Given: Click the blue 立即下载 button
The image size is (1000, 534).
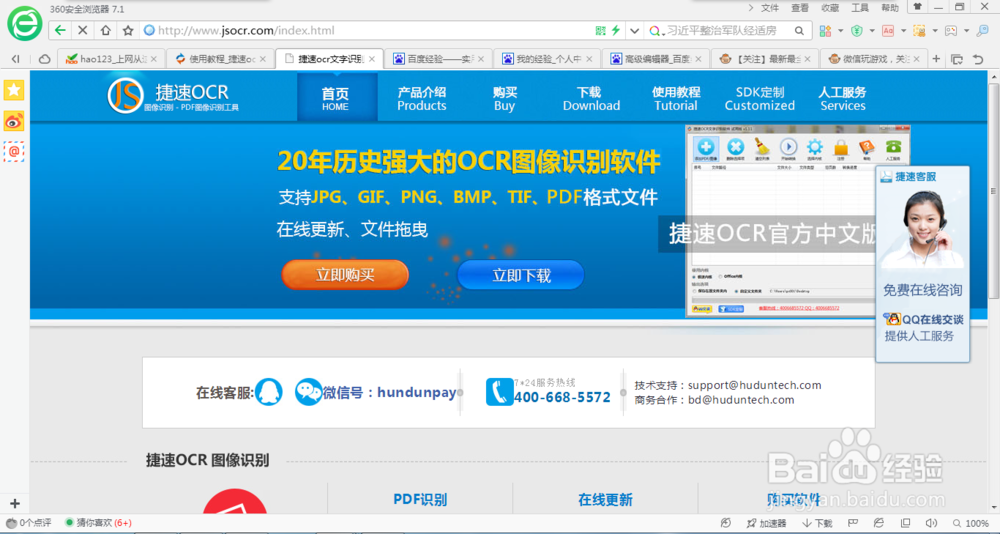Looking at the screenshot, I should click(521, 276).
